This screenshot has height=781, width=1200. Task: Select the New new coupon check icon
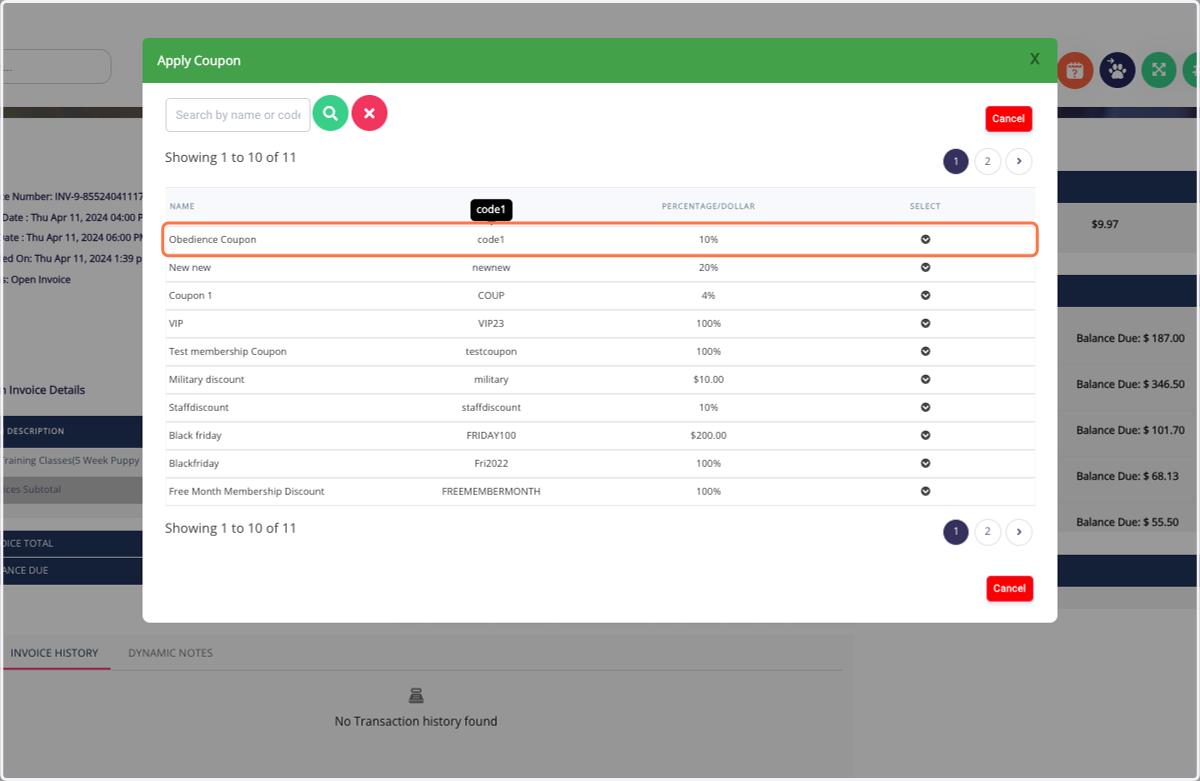tap(925, 268)
